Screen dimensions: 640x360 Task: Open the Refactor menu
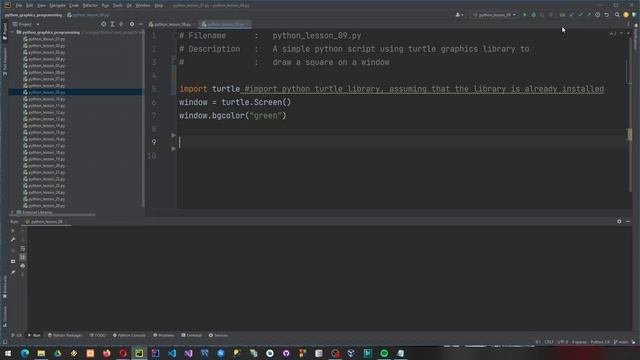point(90,5)
